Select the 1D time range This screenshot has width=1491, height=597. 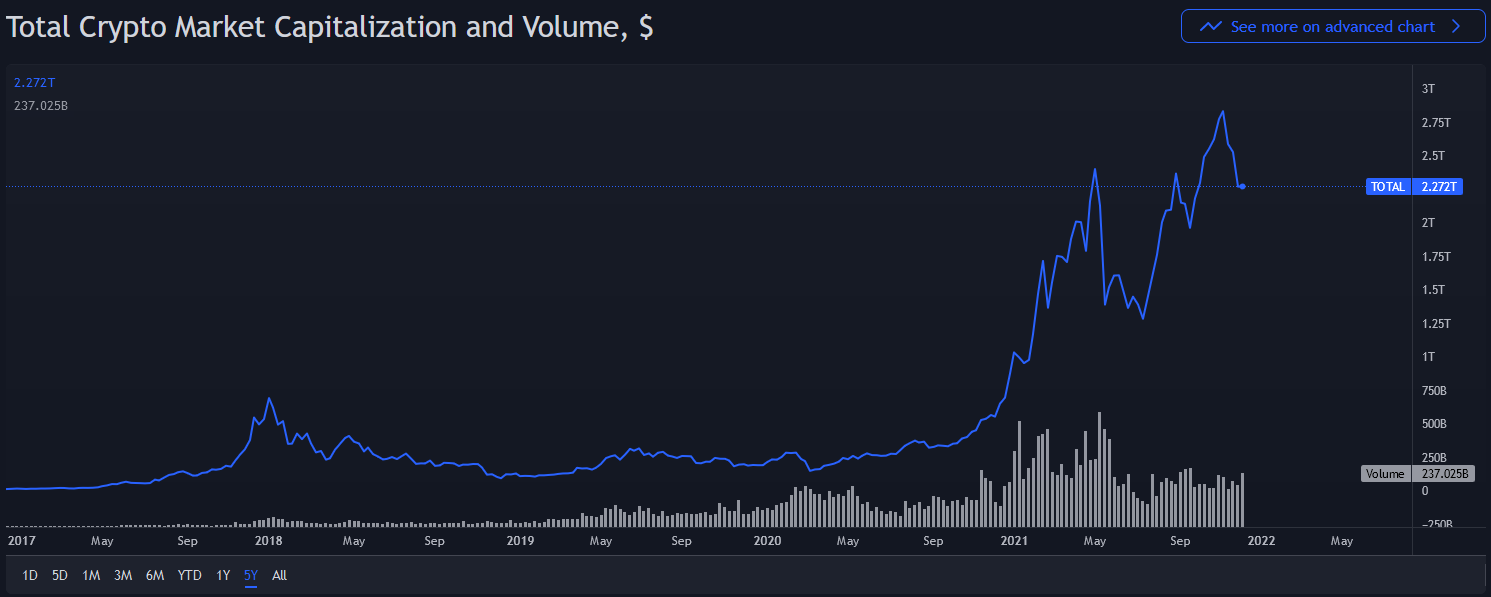coord(30,575)
